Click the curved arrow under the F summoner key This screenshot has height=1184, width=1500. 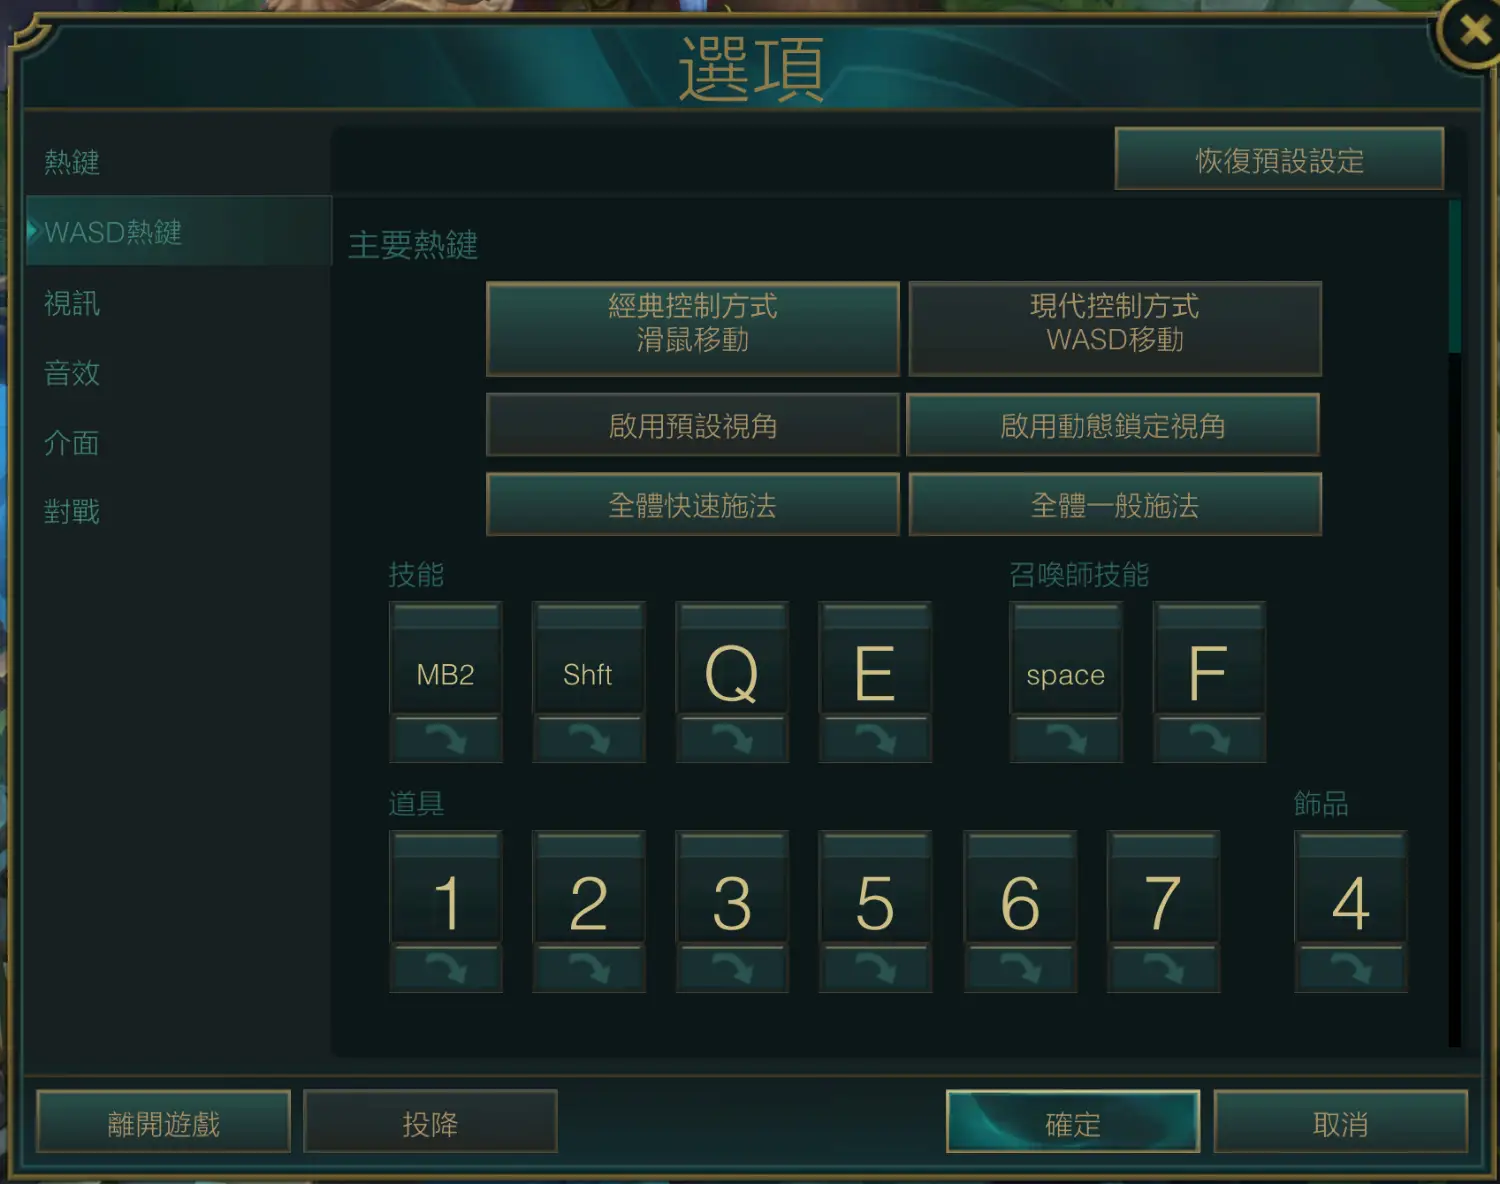tap(1209, 740)
